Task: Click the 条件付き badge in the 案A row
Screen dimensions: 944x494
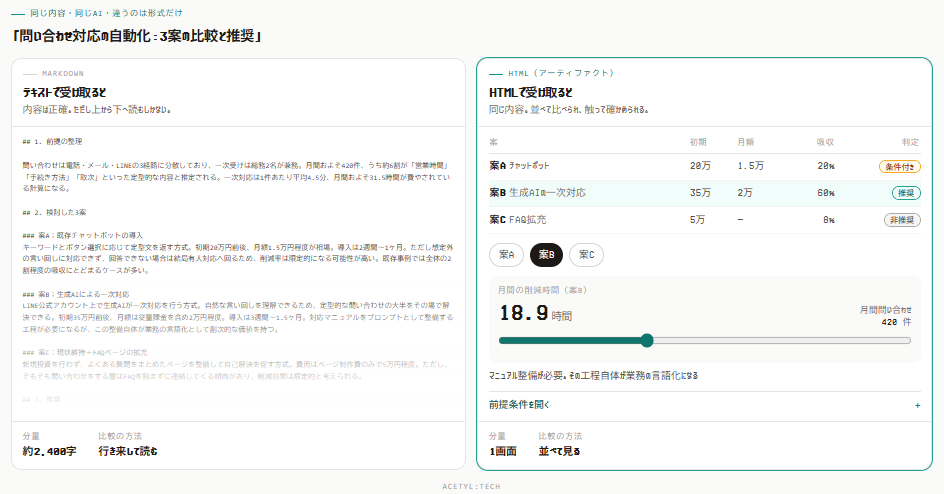Action: [x=899, y=167]
